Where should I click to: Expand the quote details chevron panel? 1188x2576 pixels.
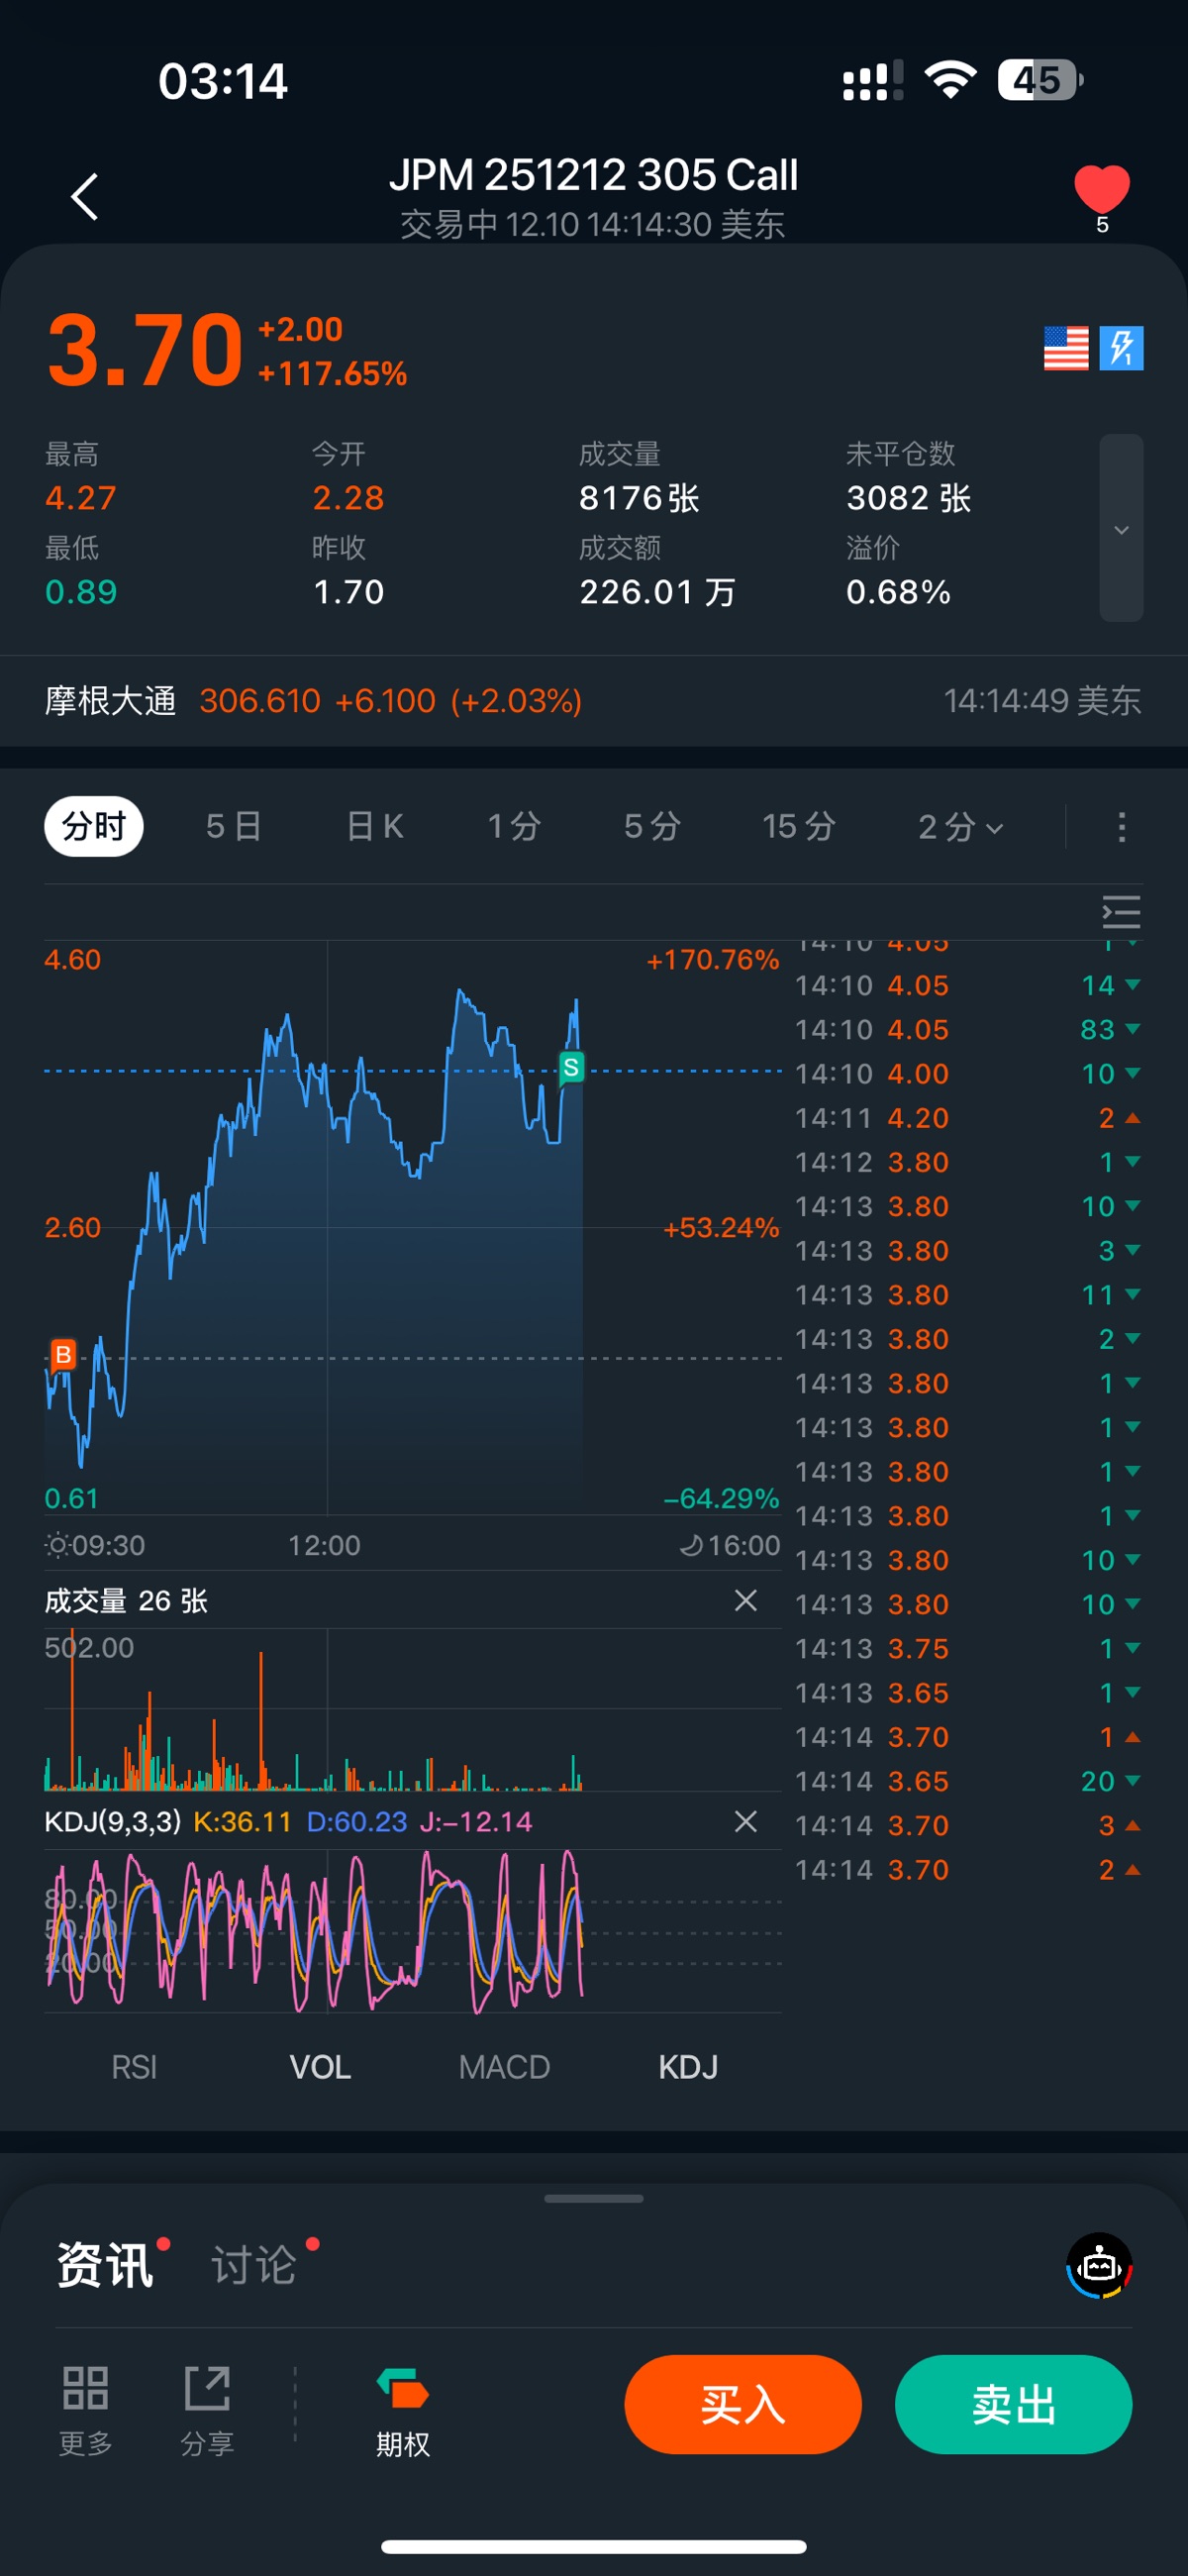1121,528
